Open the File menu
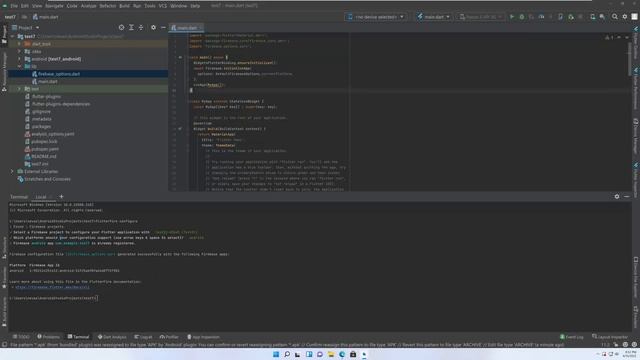The width and height of the screenshot is (640, 360). 14,6
